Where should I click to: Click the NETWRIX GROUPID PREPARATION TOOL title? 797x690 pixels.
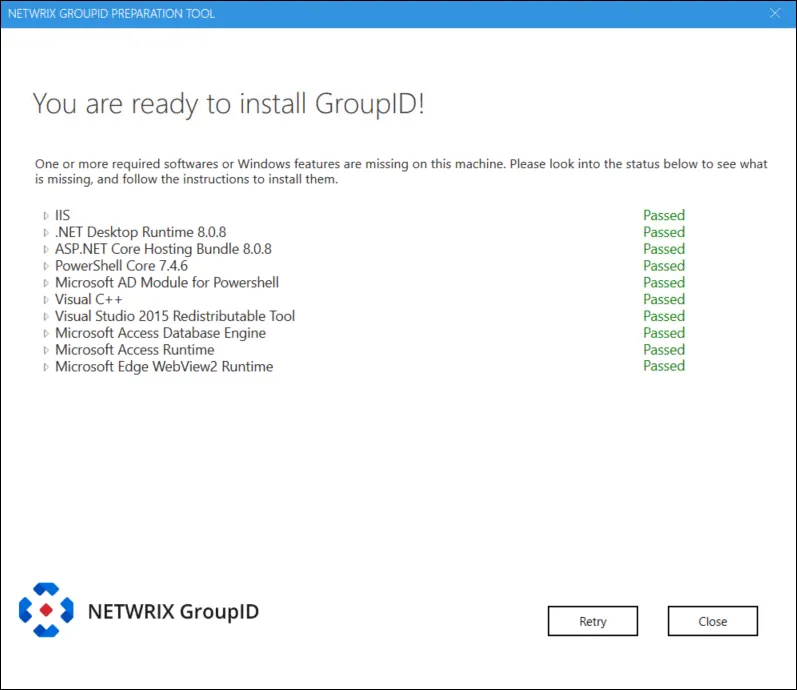point(111,14)
